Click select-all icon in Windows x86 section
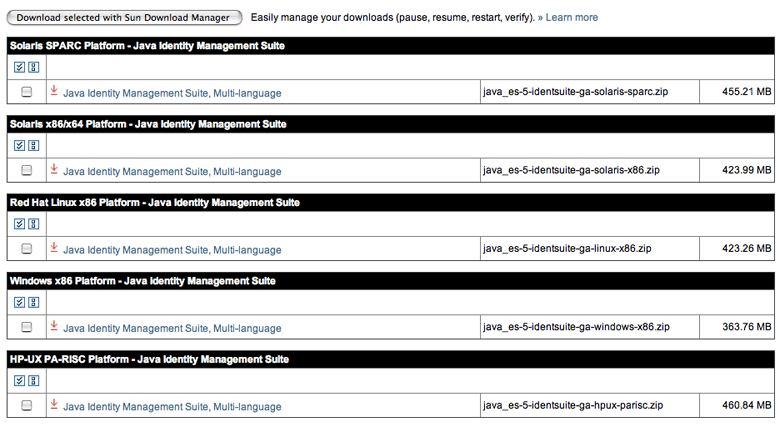 pyautogui.click(x=20, y=301)
